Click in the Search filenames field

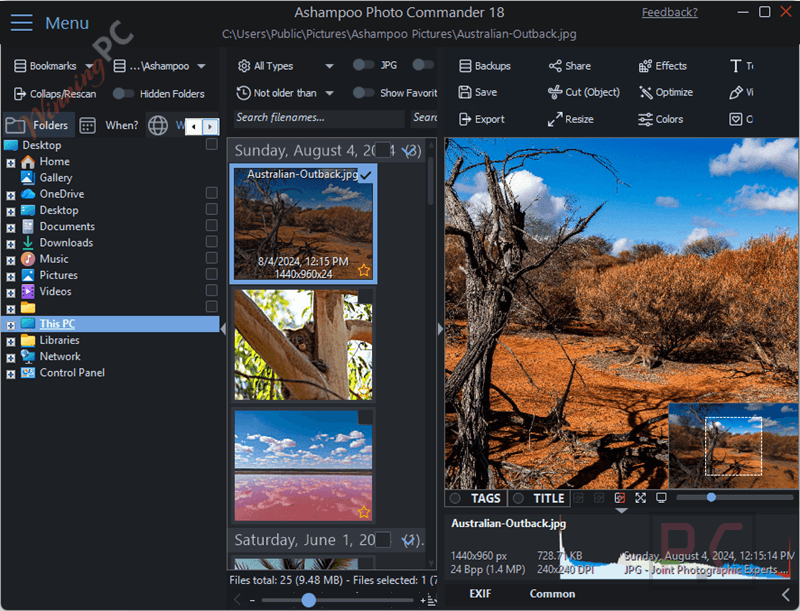(319, 118)
